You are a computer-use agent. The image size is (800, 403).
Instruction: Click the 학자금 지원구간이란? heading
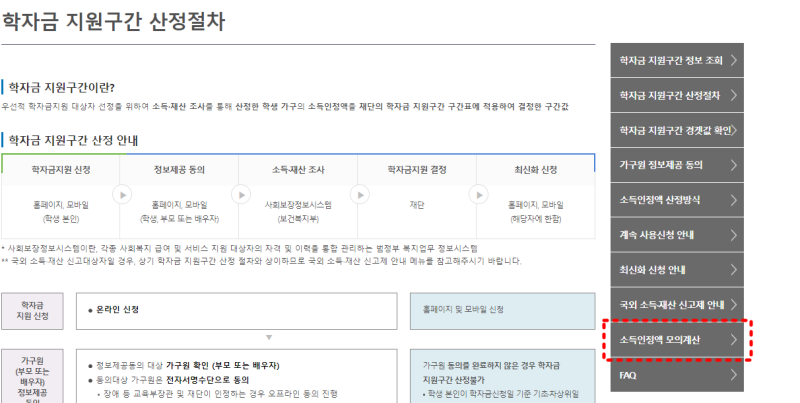[x=61, y=88]
